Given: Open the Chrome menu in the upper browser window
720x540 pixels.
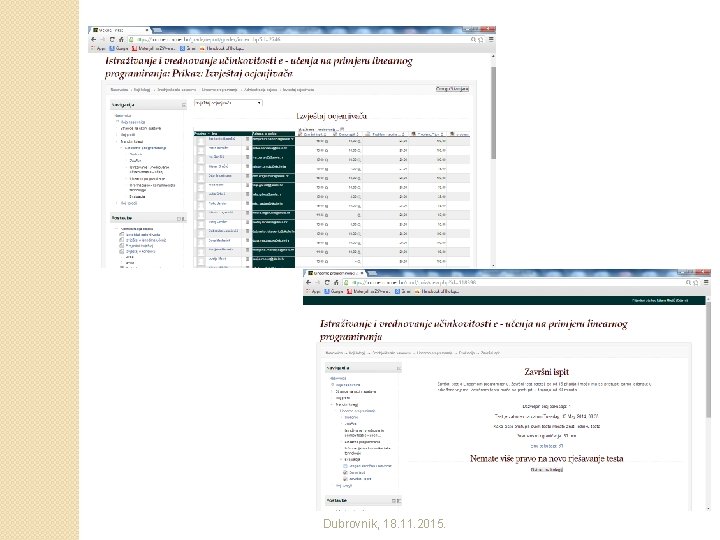Looking at the screenshot, I should (491, 39).
